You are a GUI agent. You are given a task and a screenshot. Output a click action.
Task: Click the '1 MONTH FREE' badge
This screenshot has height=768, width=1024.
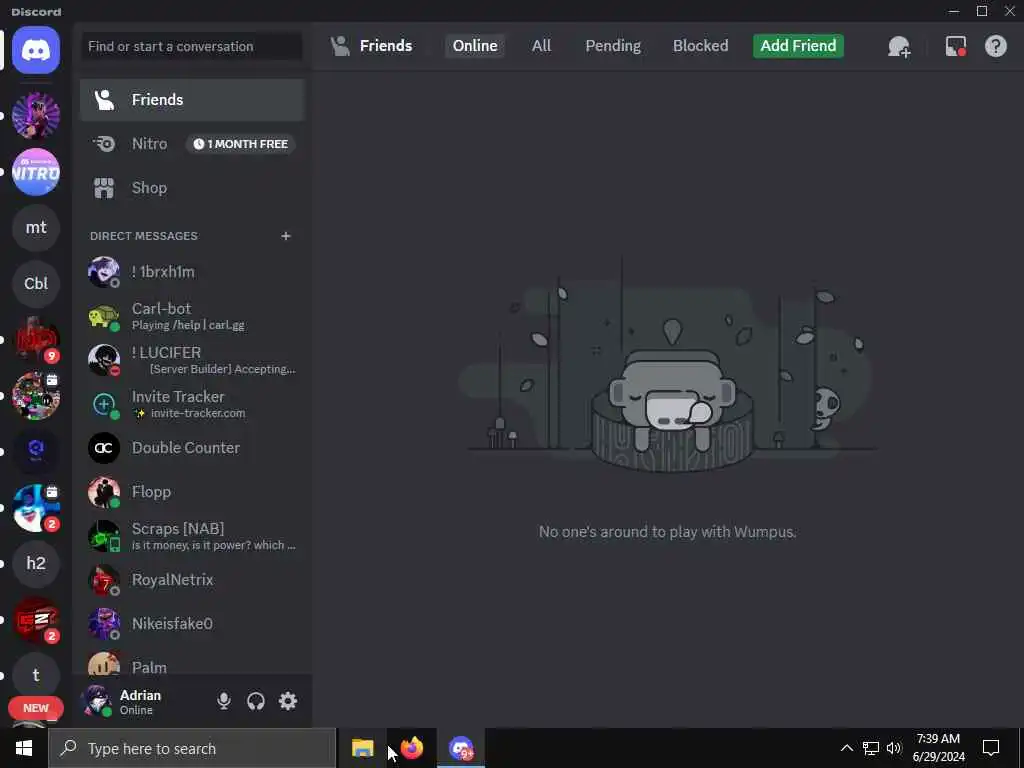coord(241,144)
